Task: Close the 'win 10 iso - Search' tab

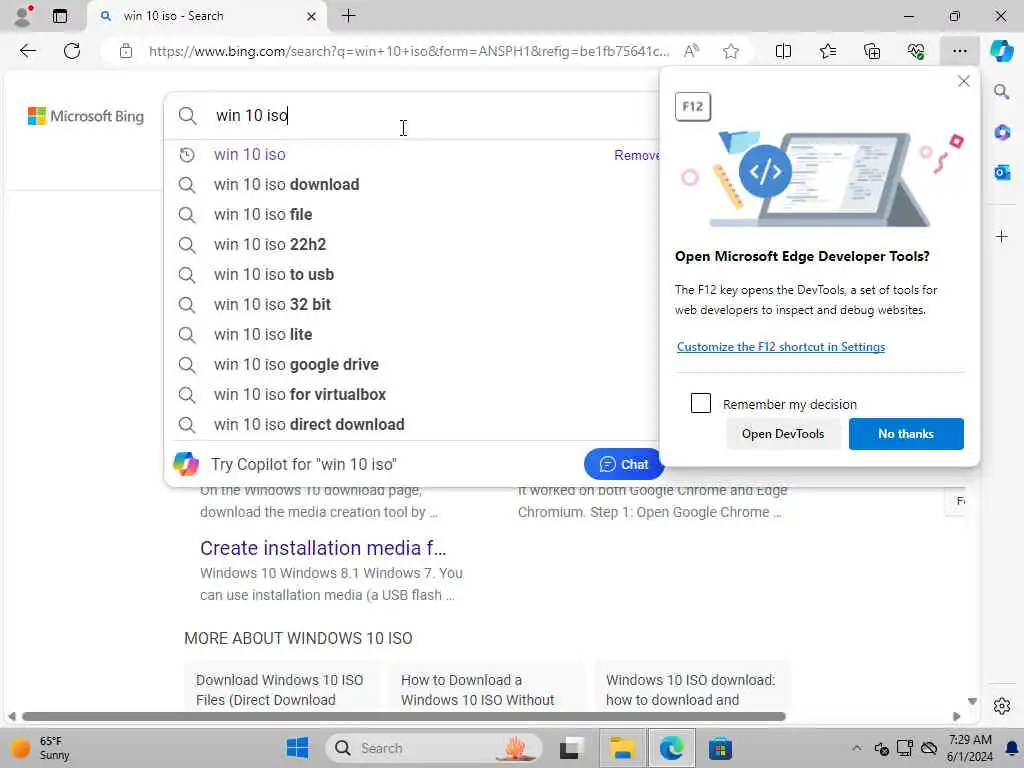Action: (x=312, y=16)
